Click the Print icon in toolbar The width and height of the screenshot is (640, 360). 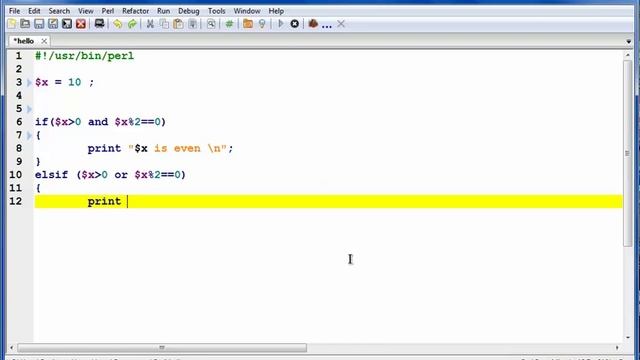click(x=99, y=24)
